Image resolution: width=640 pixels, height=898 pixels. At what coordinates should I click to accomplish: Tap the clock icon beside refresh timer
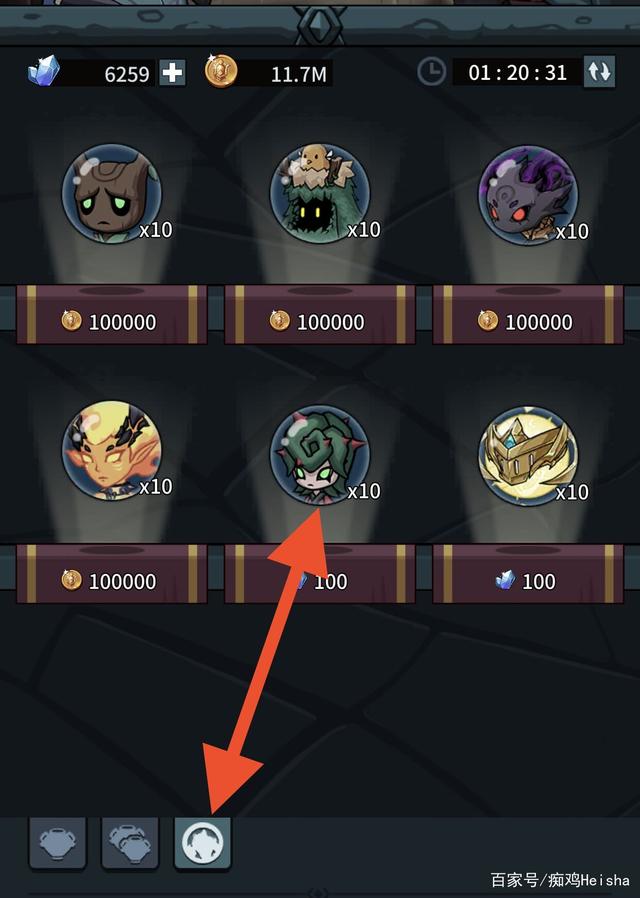431,72
